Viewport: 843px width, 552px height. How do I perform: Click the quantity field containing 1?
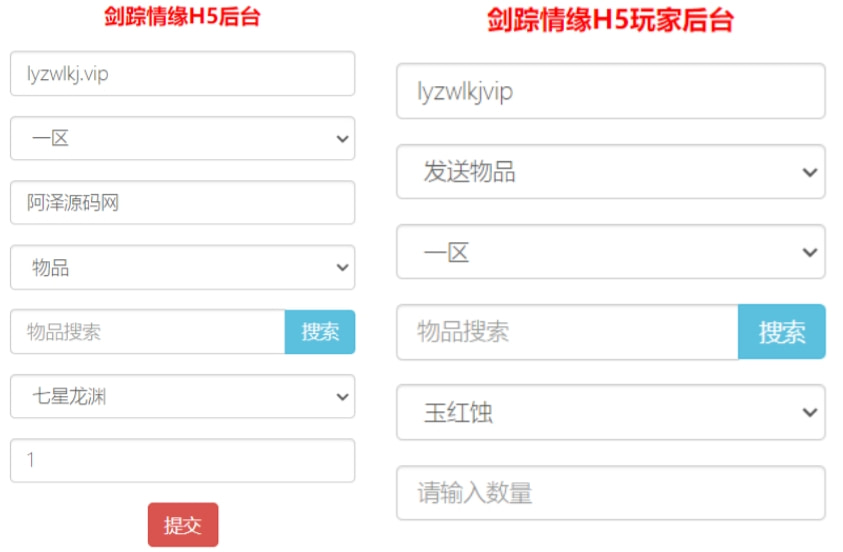point(182,461)
